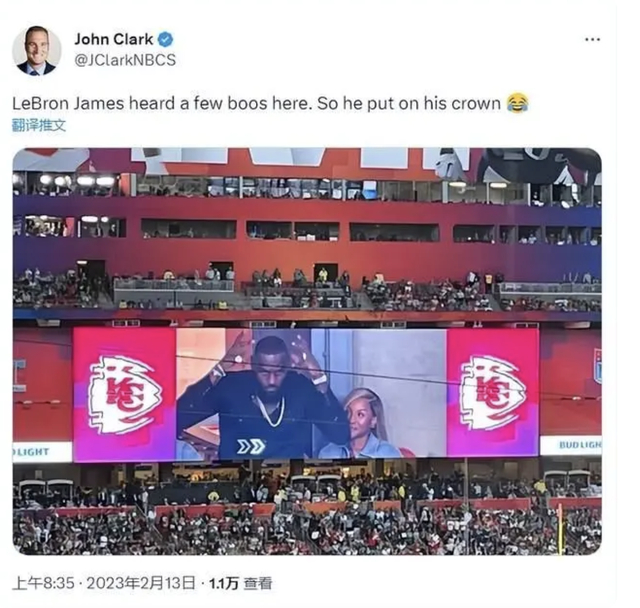The image size is (640, 608).
Task: Open the 上午8:35 timestamp link
Action: [43, 583]
